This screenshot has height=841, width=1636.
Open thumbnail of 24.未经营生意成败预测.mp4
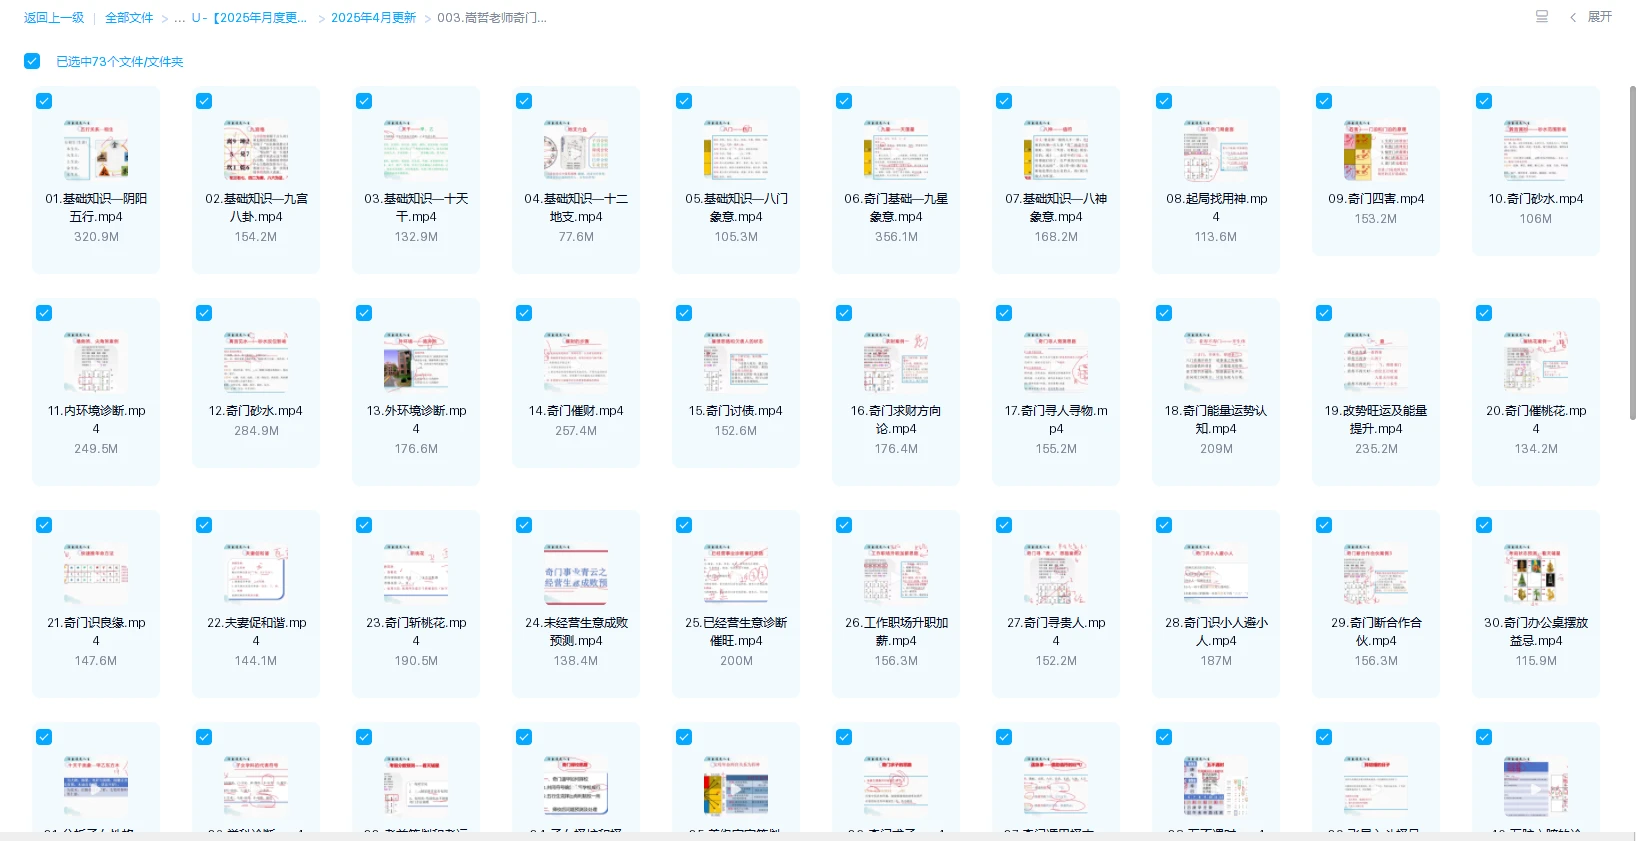coord(576,574)
